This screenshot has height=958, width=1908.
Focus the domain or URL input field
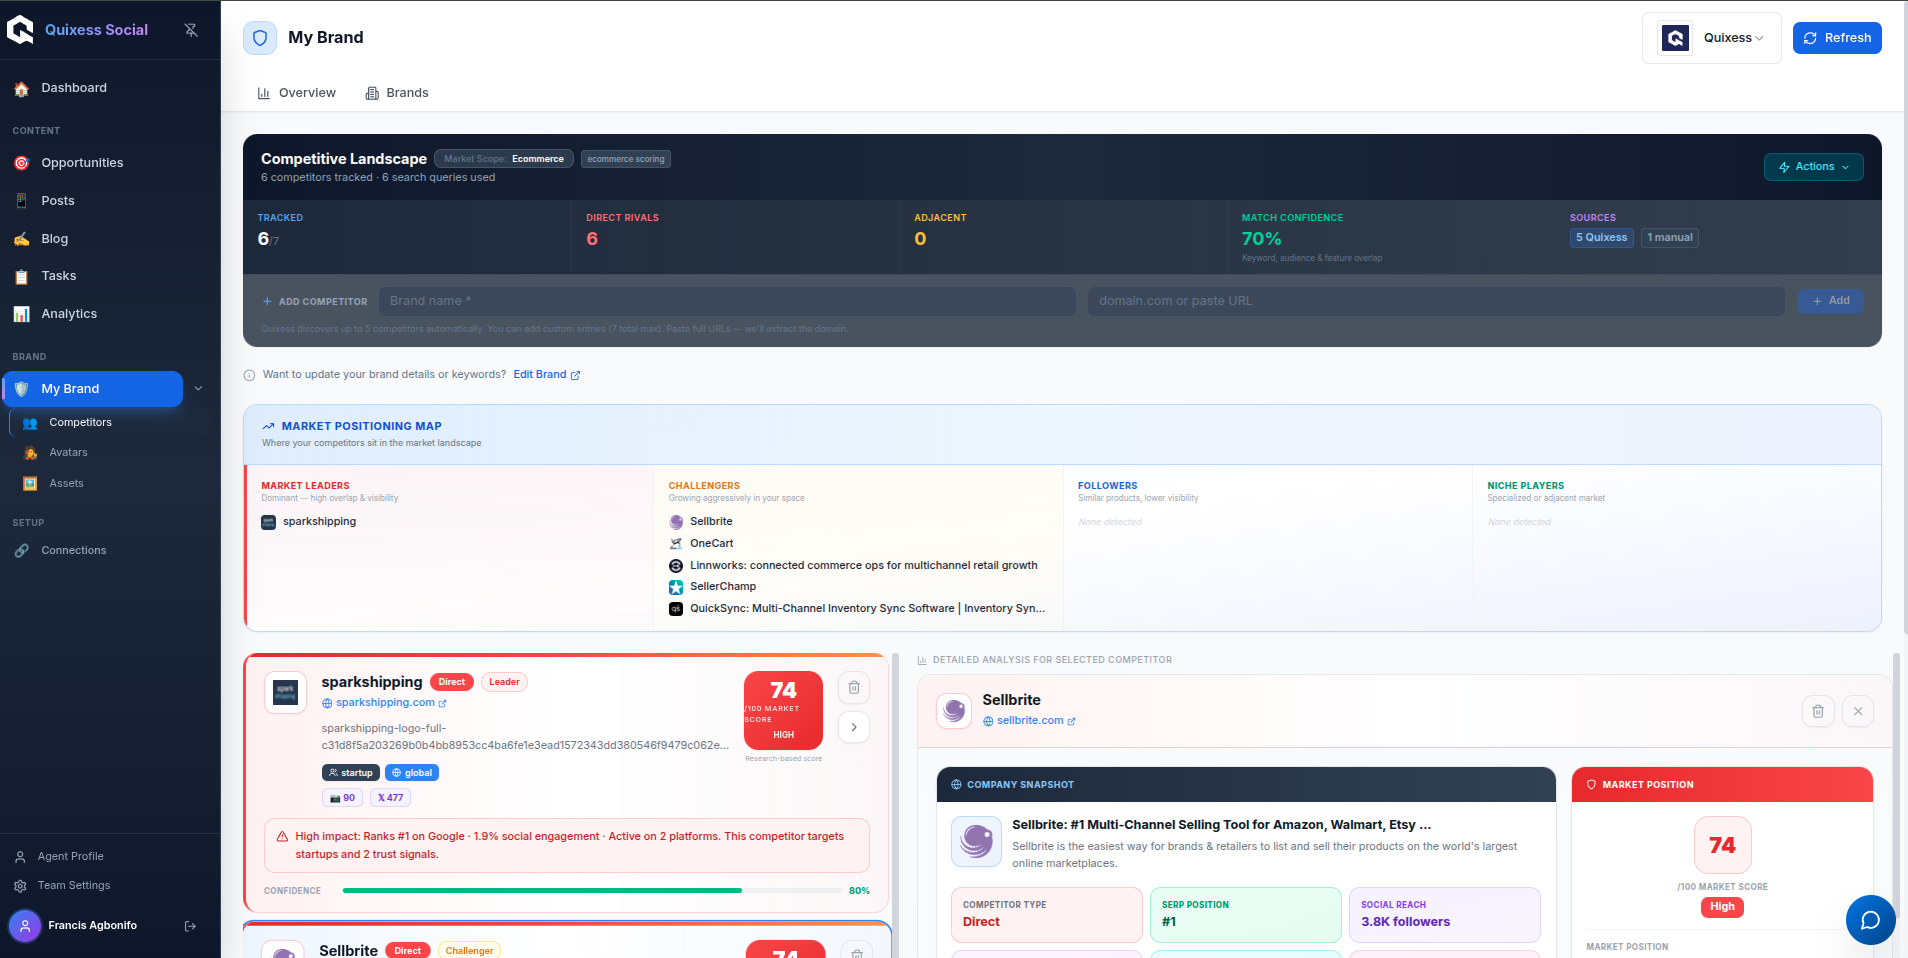pos(1436,301)
